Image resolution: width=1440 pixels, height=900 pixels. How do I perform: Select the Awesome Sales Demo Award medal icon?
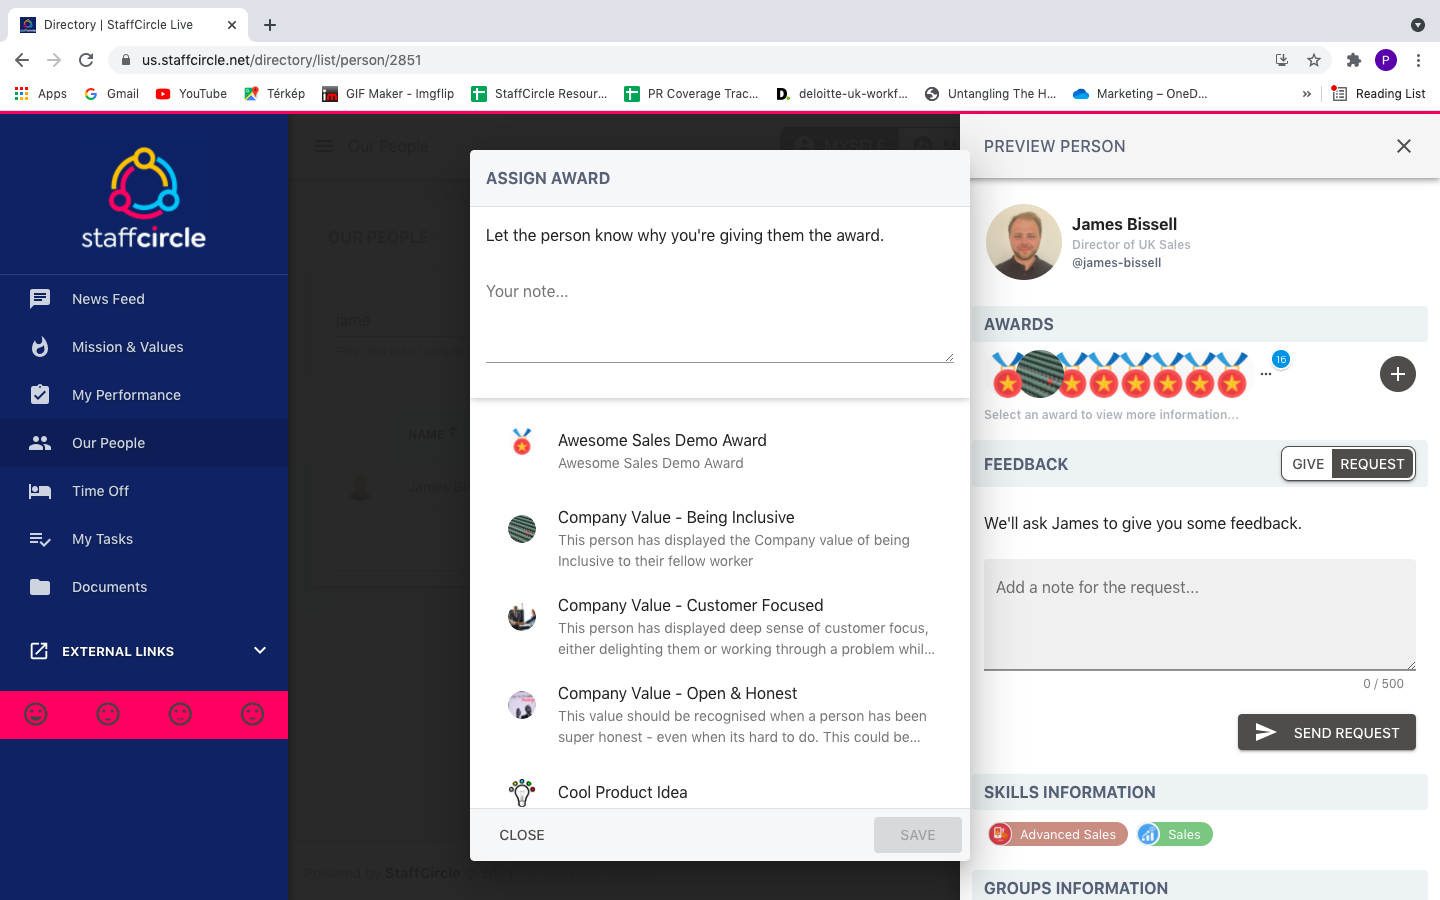522,442
